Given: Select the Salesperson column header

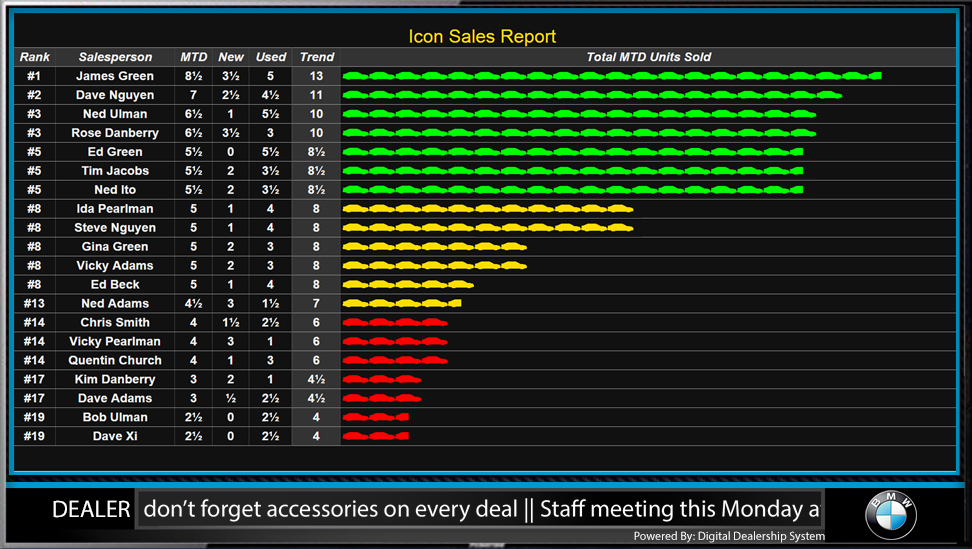Looking at the screenshot, I should tap(115, 57).
